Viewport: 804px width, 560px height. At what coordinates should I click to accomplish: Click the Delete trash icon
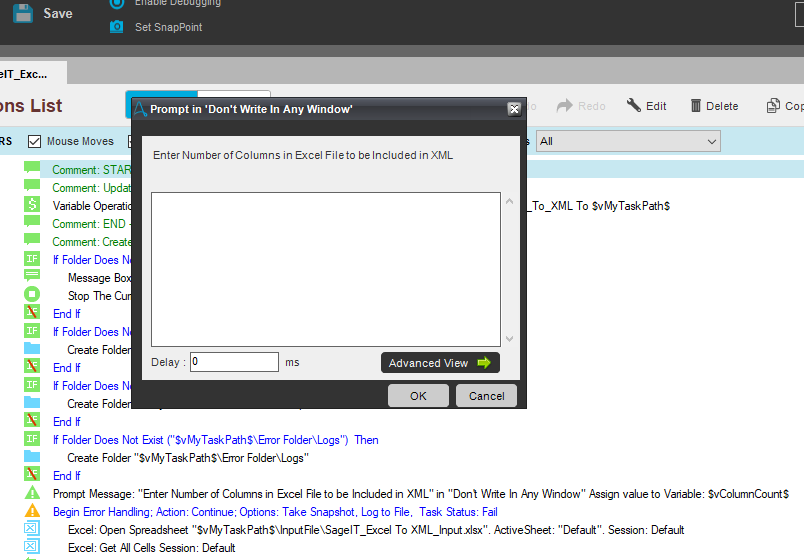[x=695, y=106]
